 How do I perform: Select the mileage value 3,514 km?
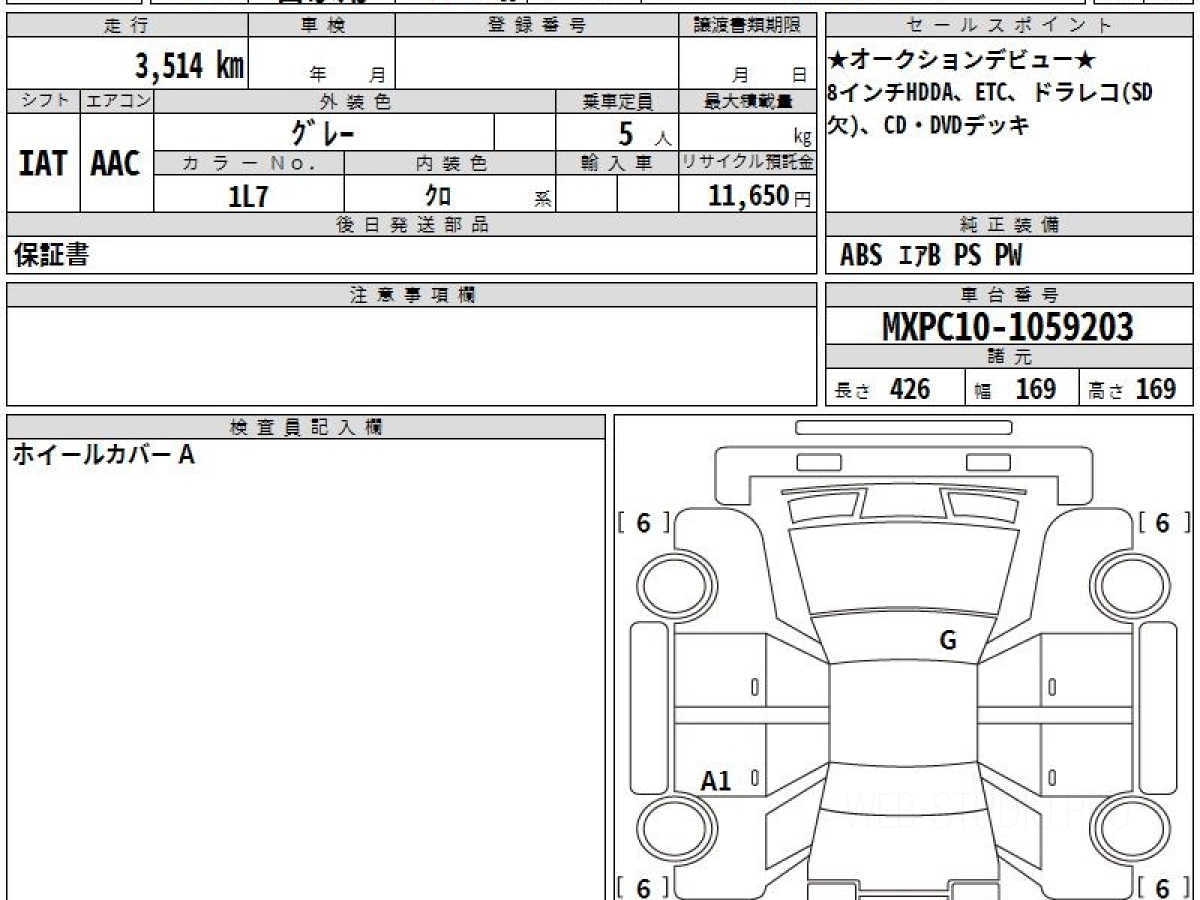tap(190, 66)
